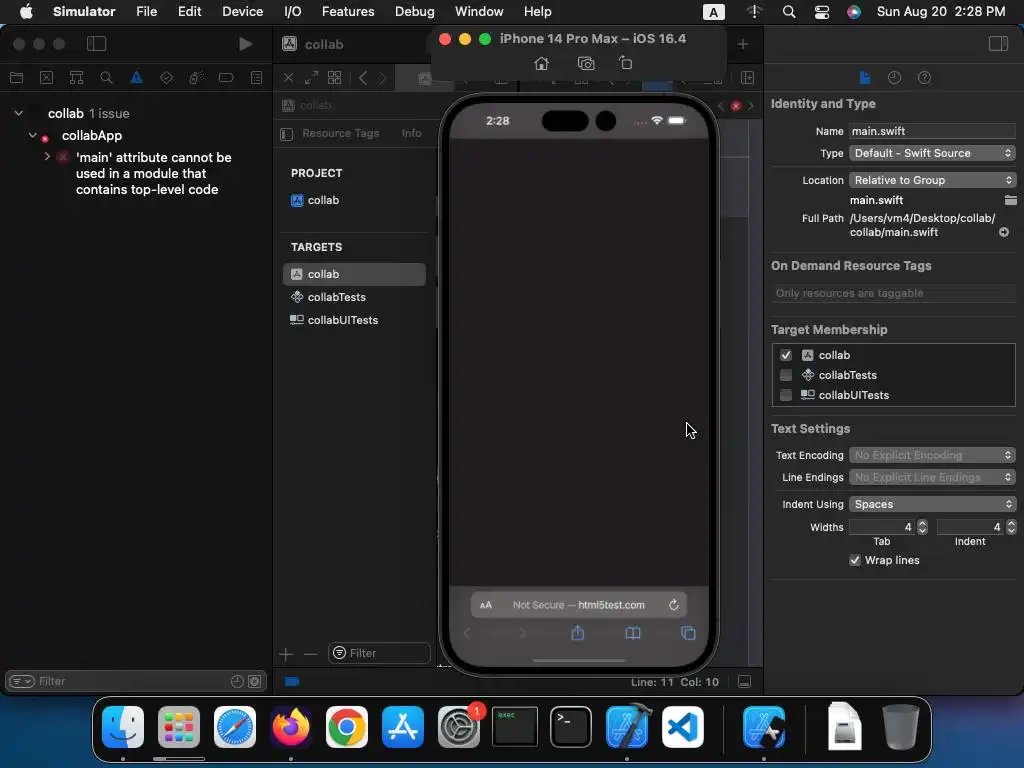
Task: Open the Type Default Swift Source dropdown
Action: (932, 153)
